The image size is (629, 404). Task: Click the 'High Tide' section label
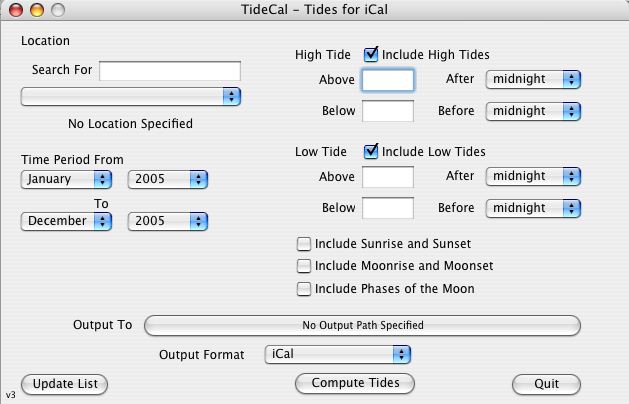click(x=323, y=55)
